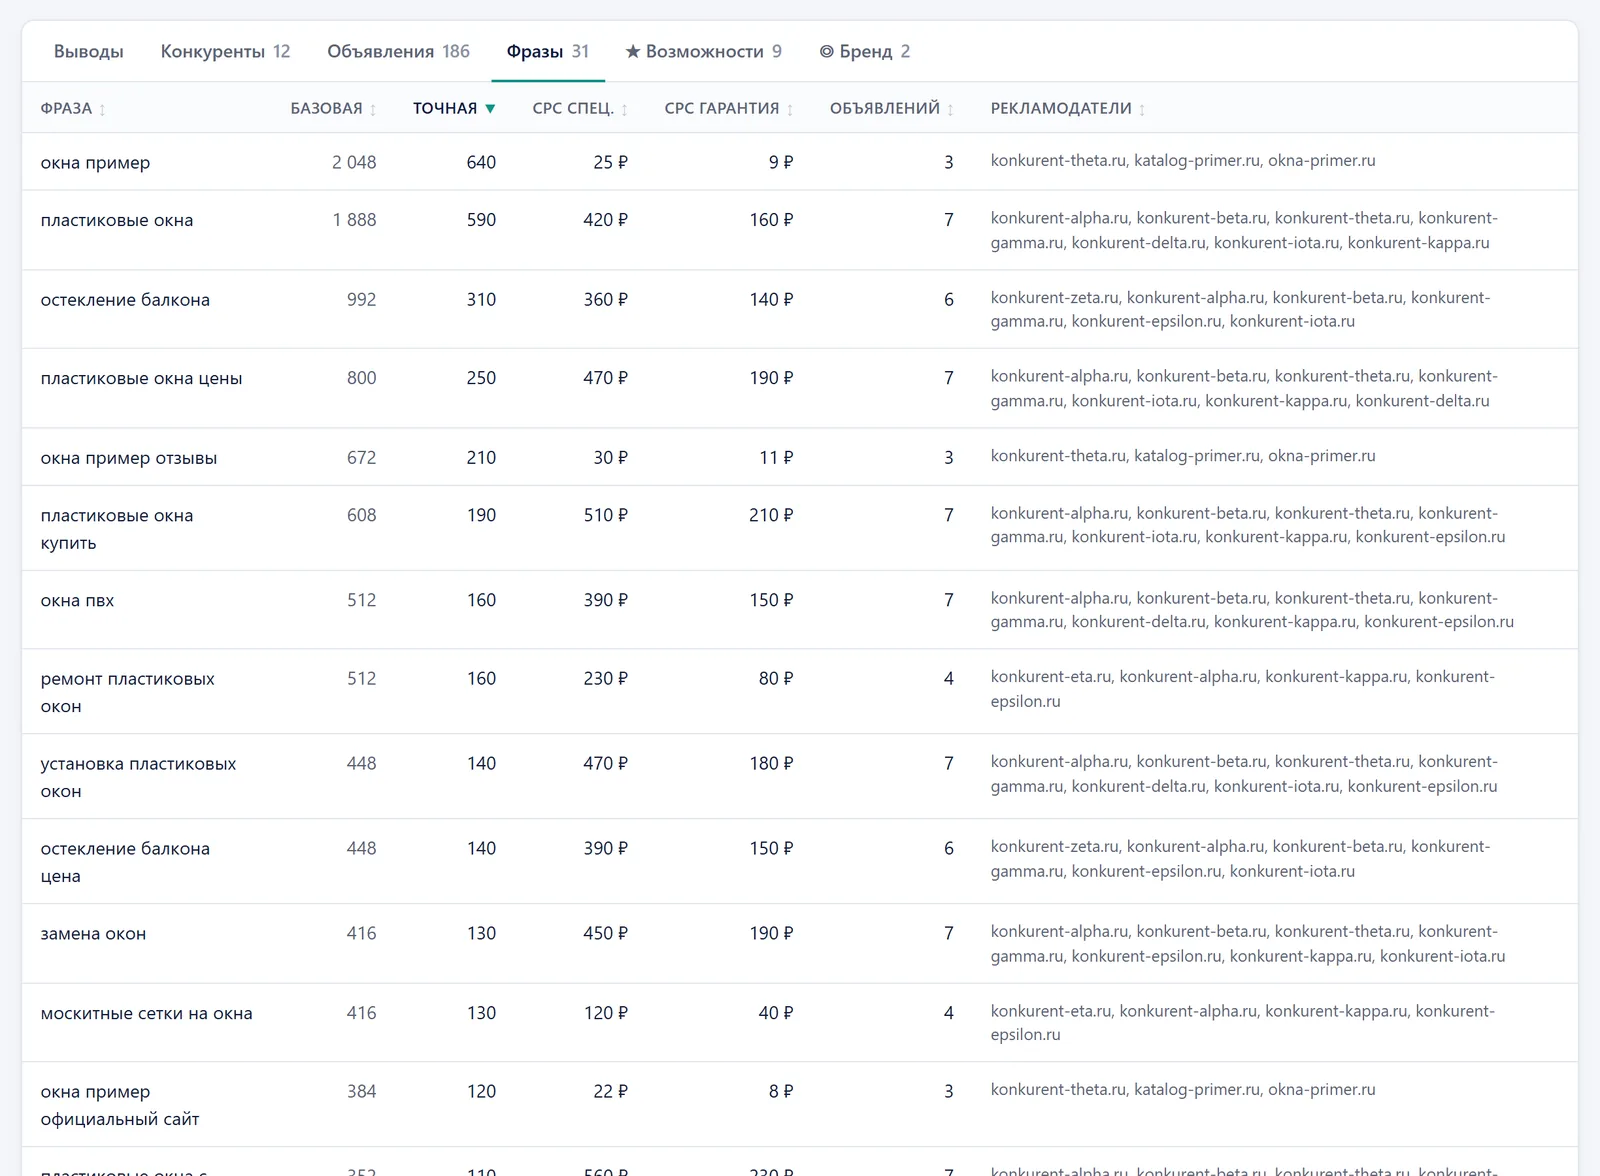Click advertisers list in 'окна пример' row
The width and height of the screenshot is (1600, 1176).
1183,160
